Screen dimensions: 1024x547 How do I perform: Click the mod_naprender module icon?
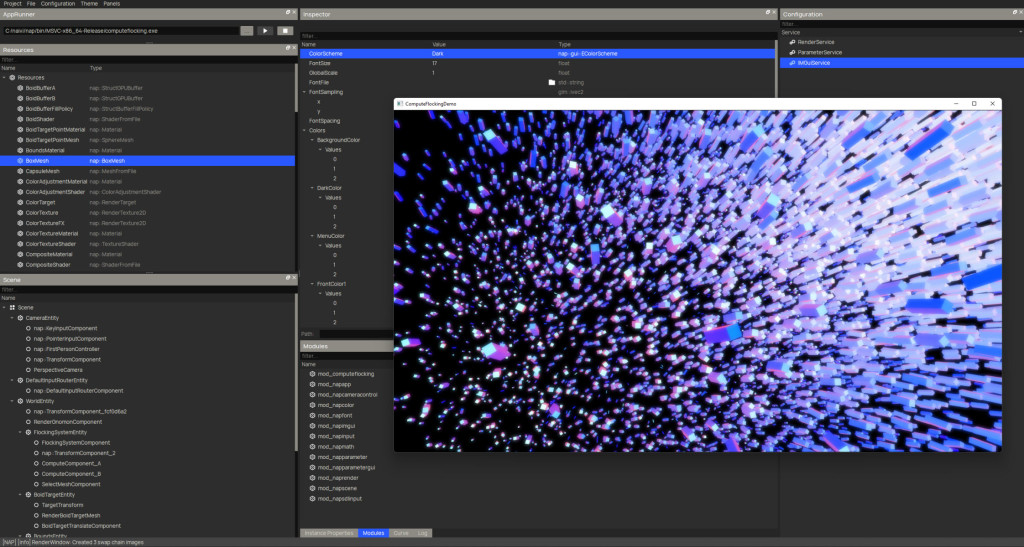tap(312, 477)
